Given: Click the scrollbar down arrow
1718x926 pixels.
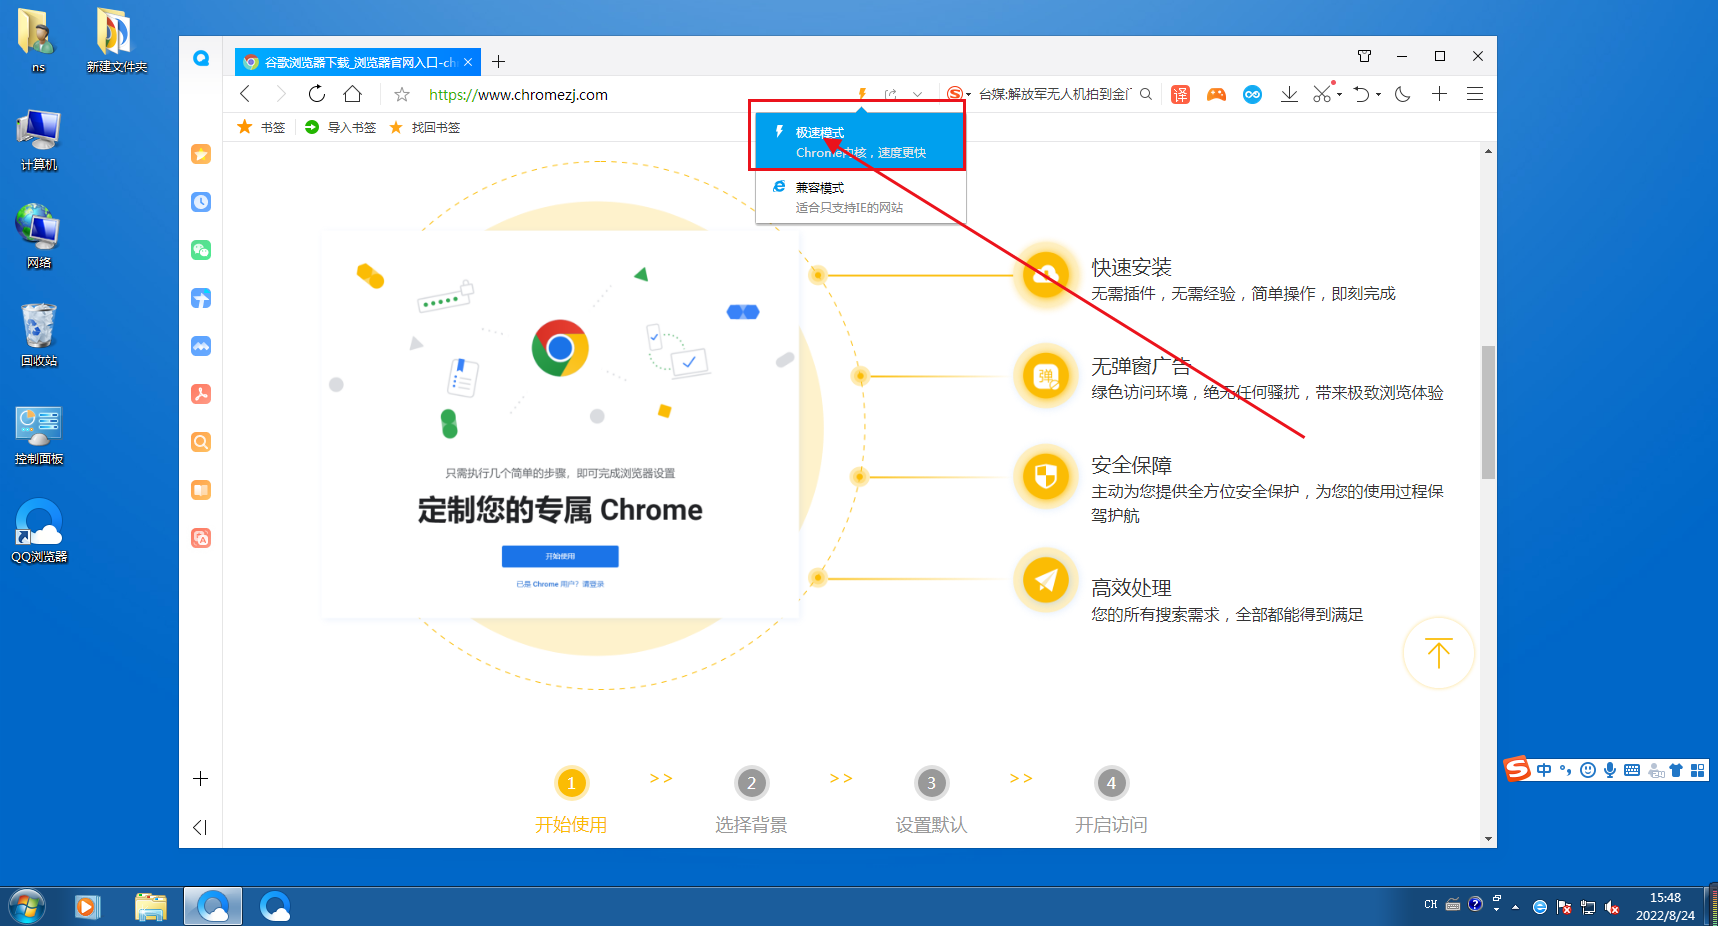Looking at the screenshot, I should click(x=1488, y=839).
